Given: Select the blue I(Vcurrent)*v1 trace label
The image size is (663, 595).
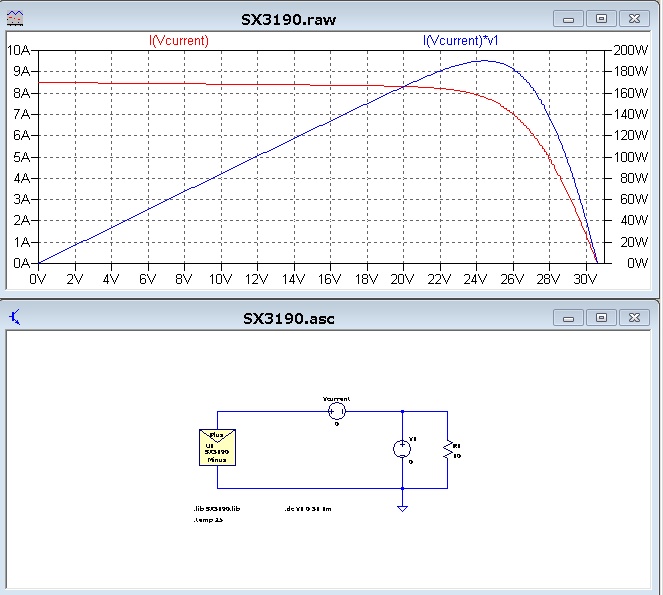Looking at the screenshot, I should (x=460, y=41).
